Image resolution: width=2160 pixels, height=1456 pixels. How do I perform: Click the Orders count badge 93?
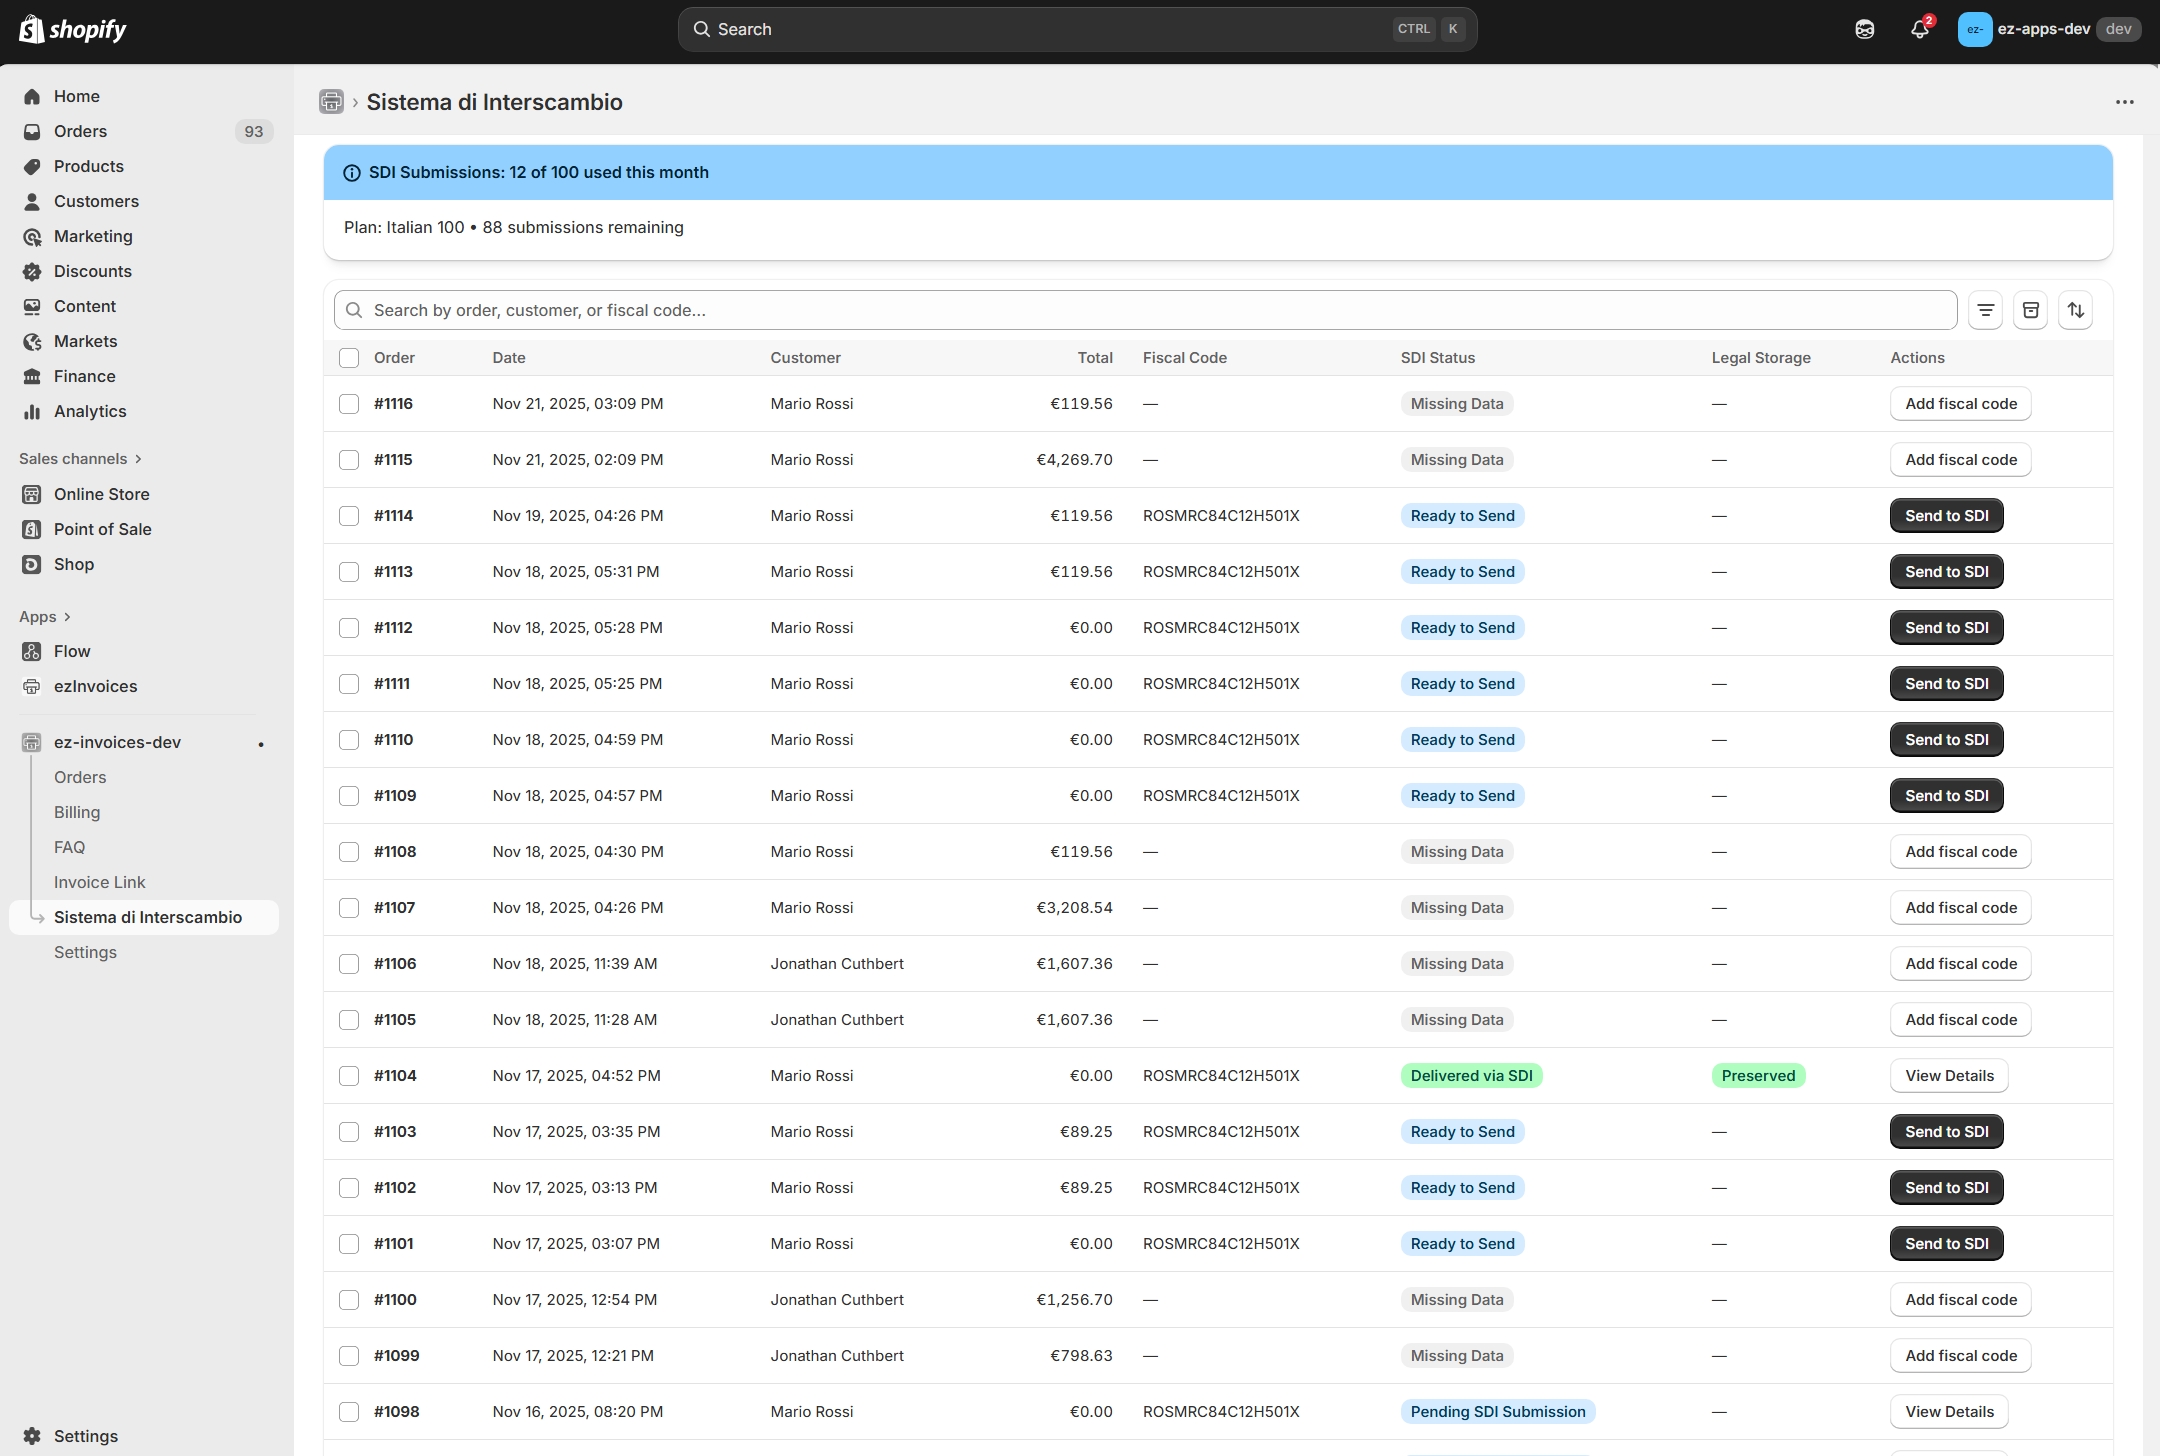254,131
